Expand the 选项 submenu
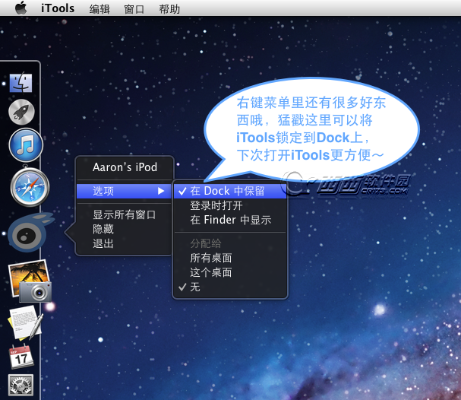461x400 pixels. click(x=125, y=191)
